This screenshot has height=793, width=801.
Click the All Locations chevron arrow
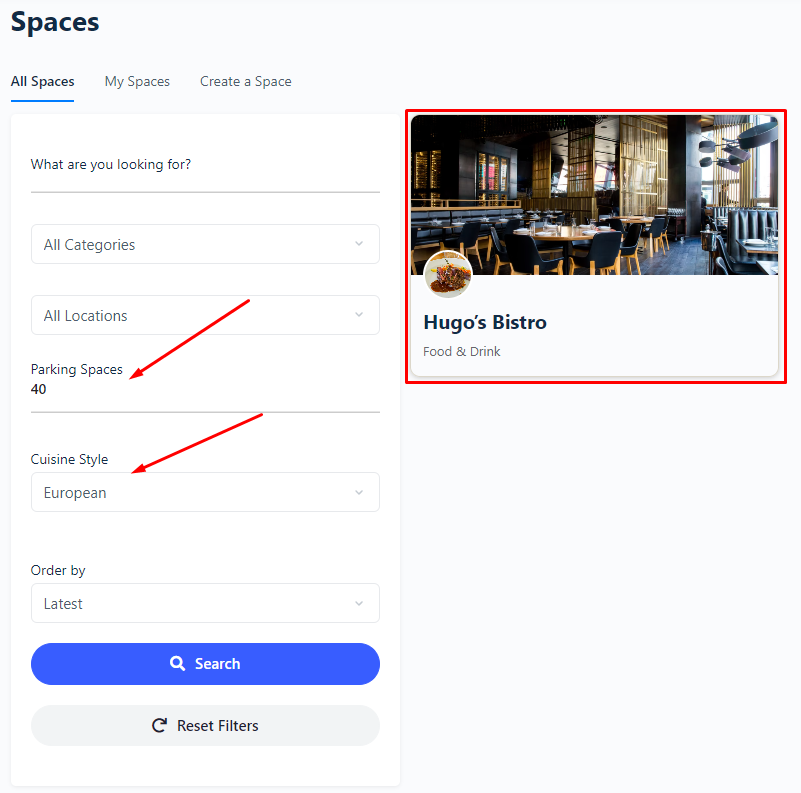[x=359, y=315]
